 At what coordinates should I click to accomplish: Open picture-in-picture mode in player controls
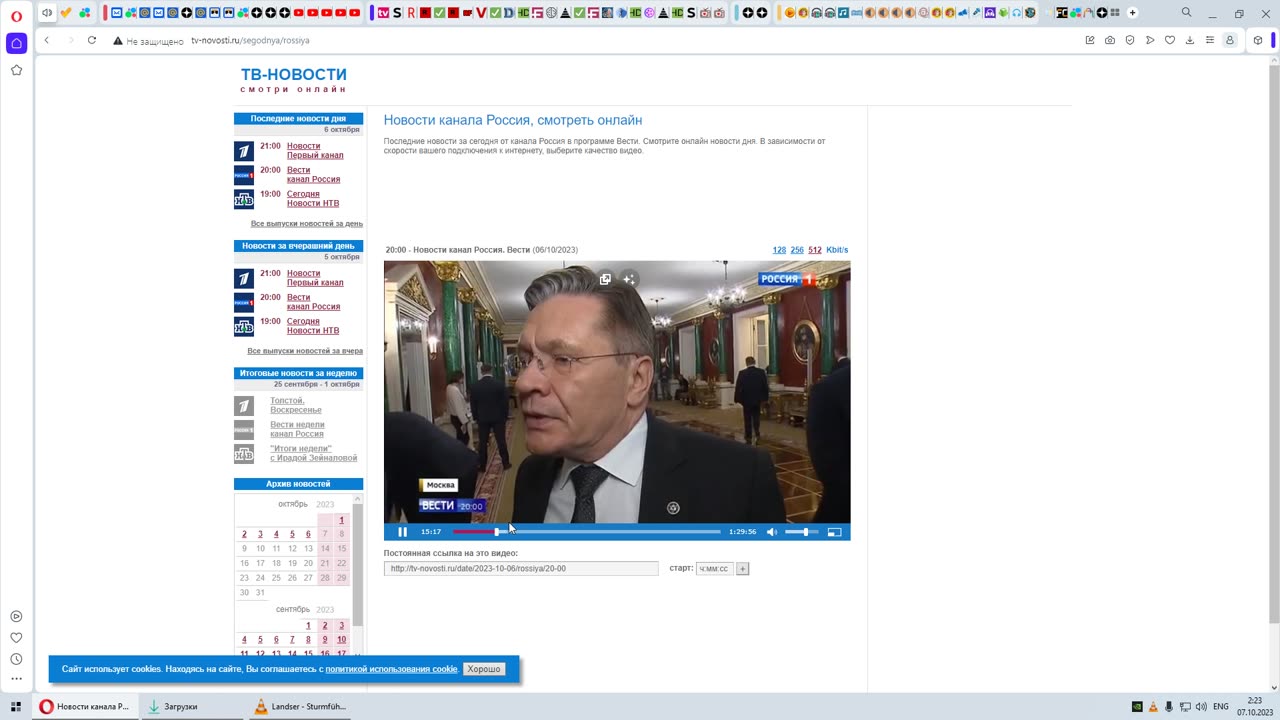click(x=834, y=532)
